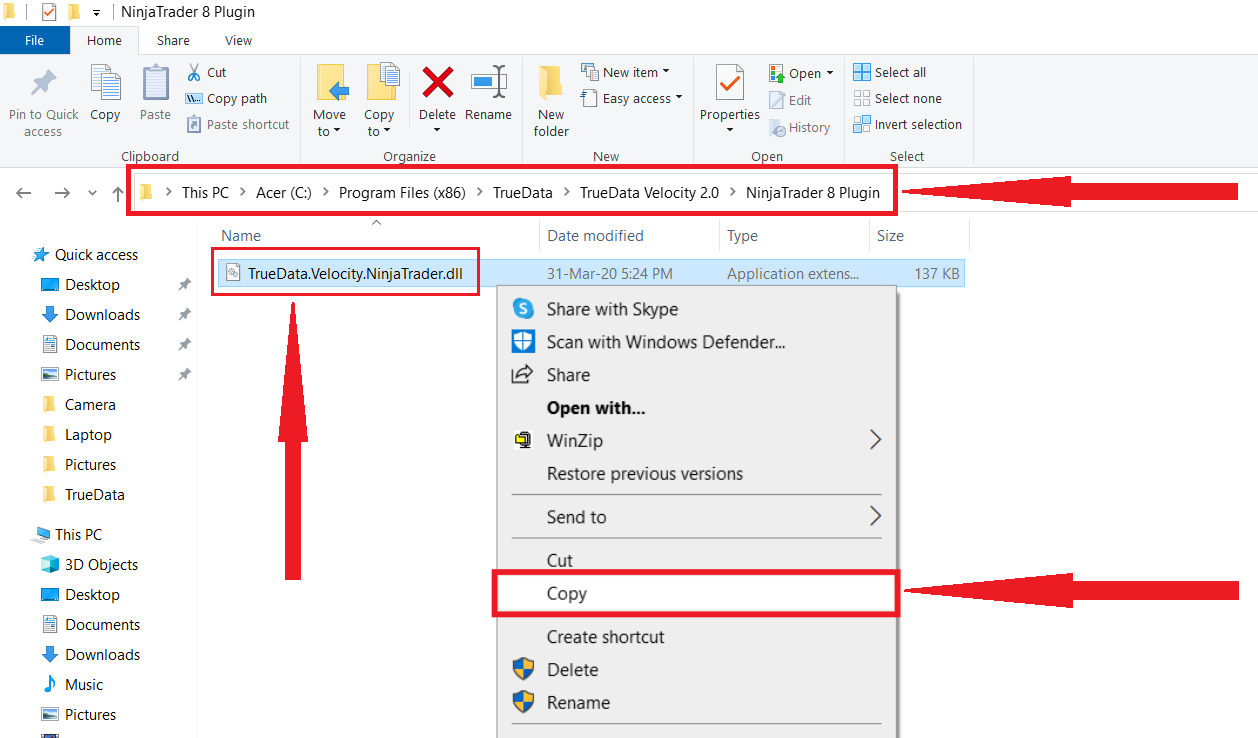Viewport: 1258px width, 738px height.
Task: Open the Quick Access Toolbar dropdown arrow
Action: pos(96,13)
